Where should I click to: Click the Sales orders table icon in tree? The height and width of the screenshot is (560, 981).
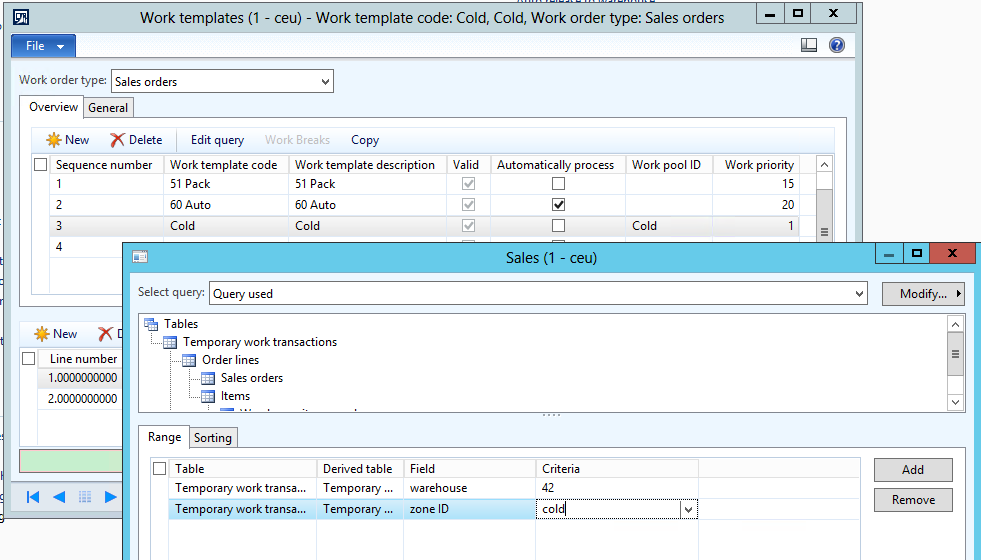pyautogui.click(x=208, y=378)
